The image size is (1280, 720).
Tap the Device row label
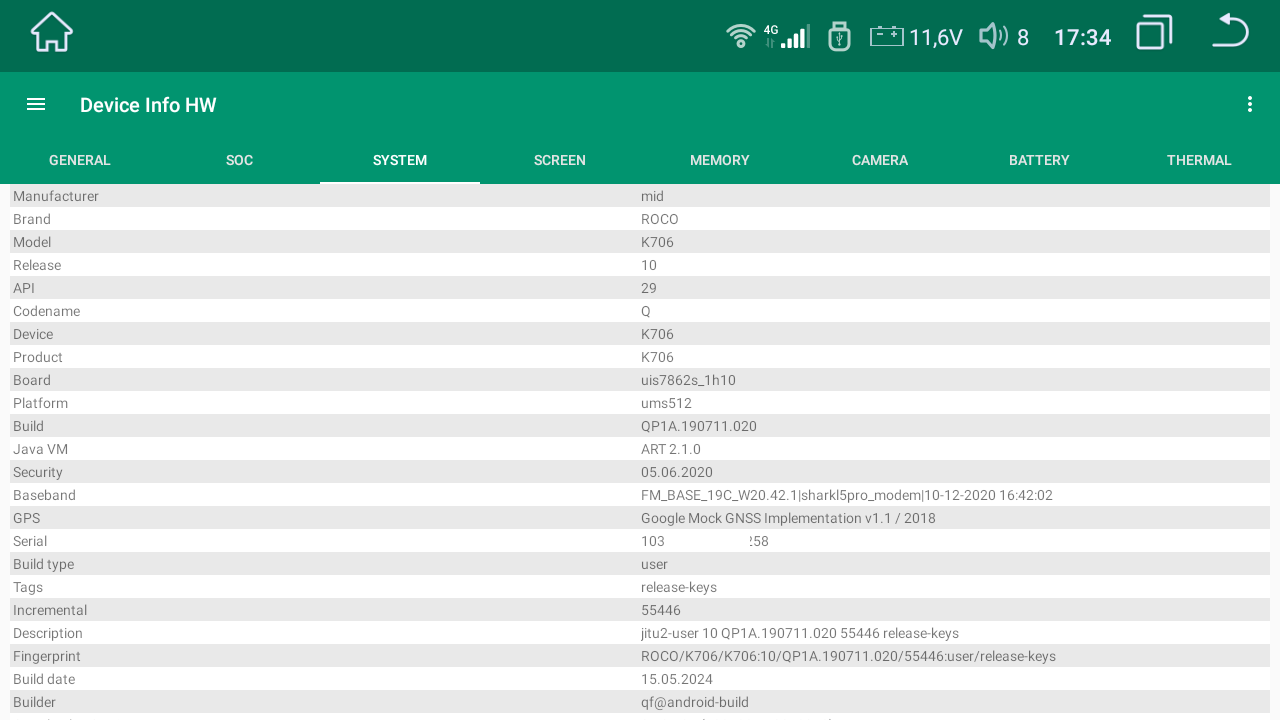pyautogui.click(x=33, y=334)
